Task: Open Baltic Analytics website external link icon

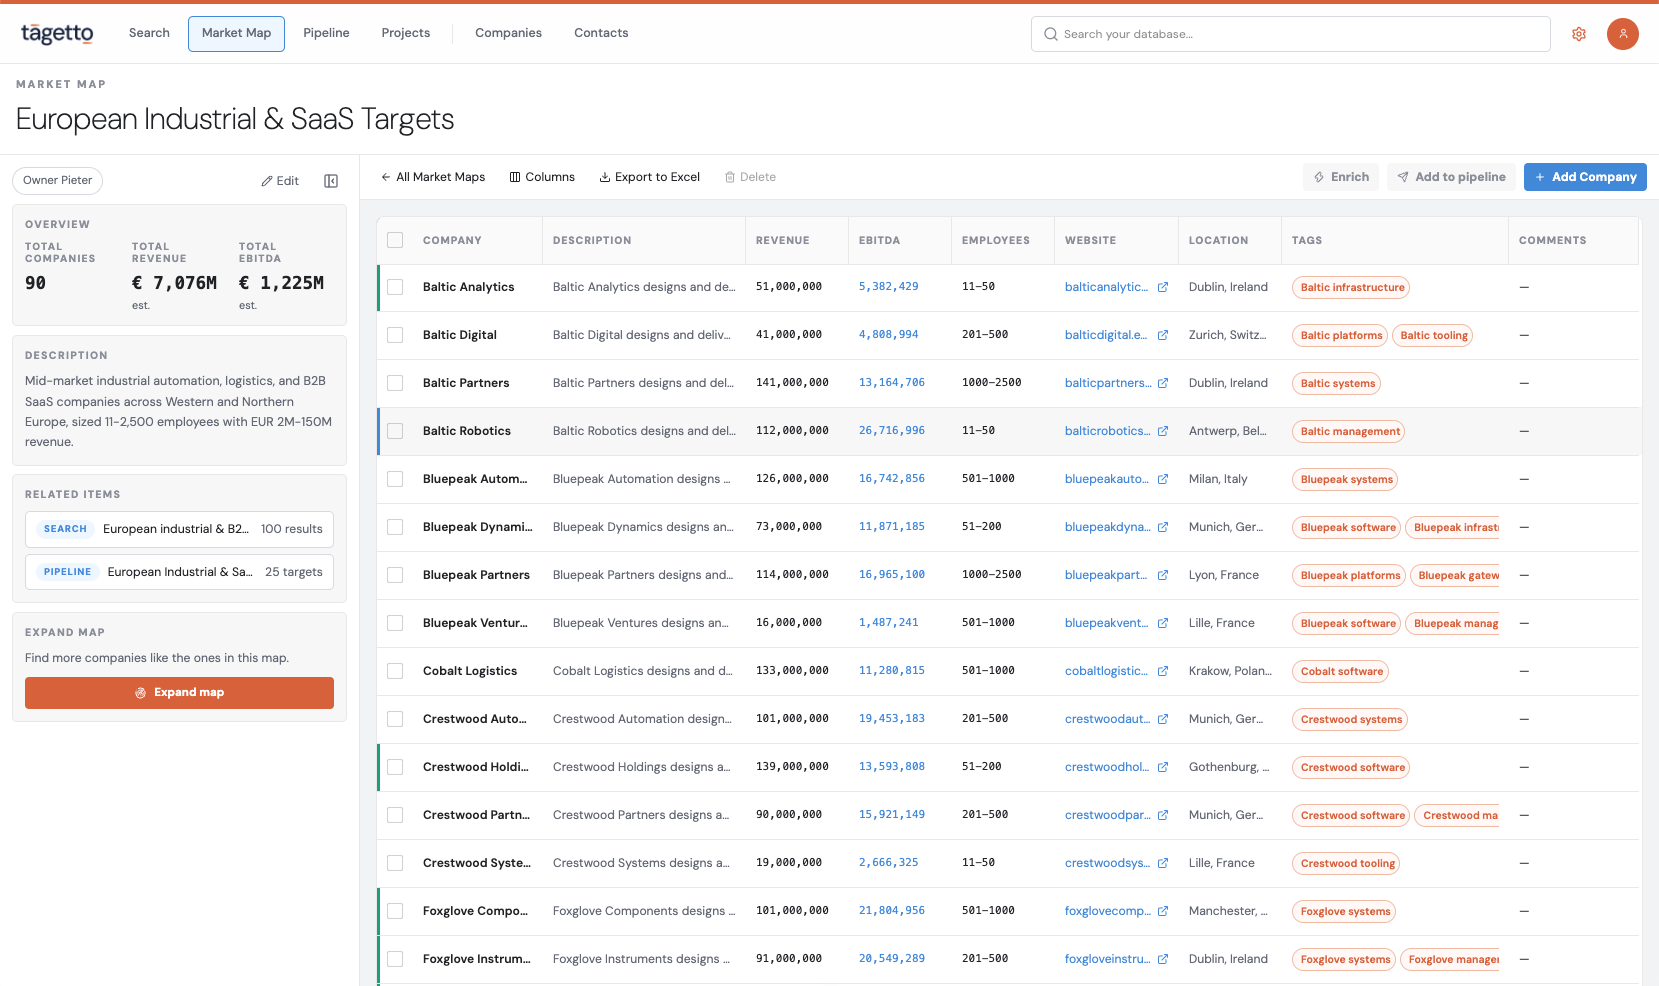Action: coord(1163,287)
